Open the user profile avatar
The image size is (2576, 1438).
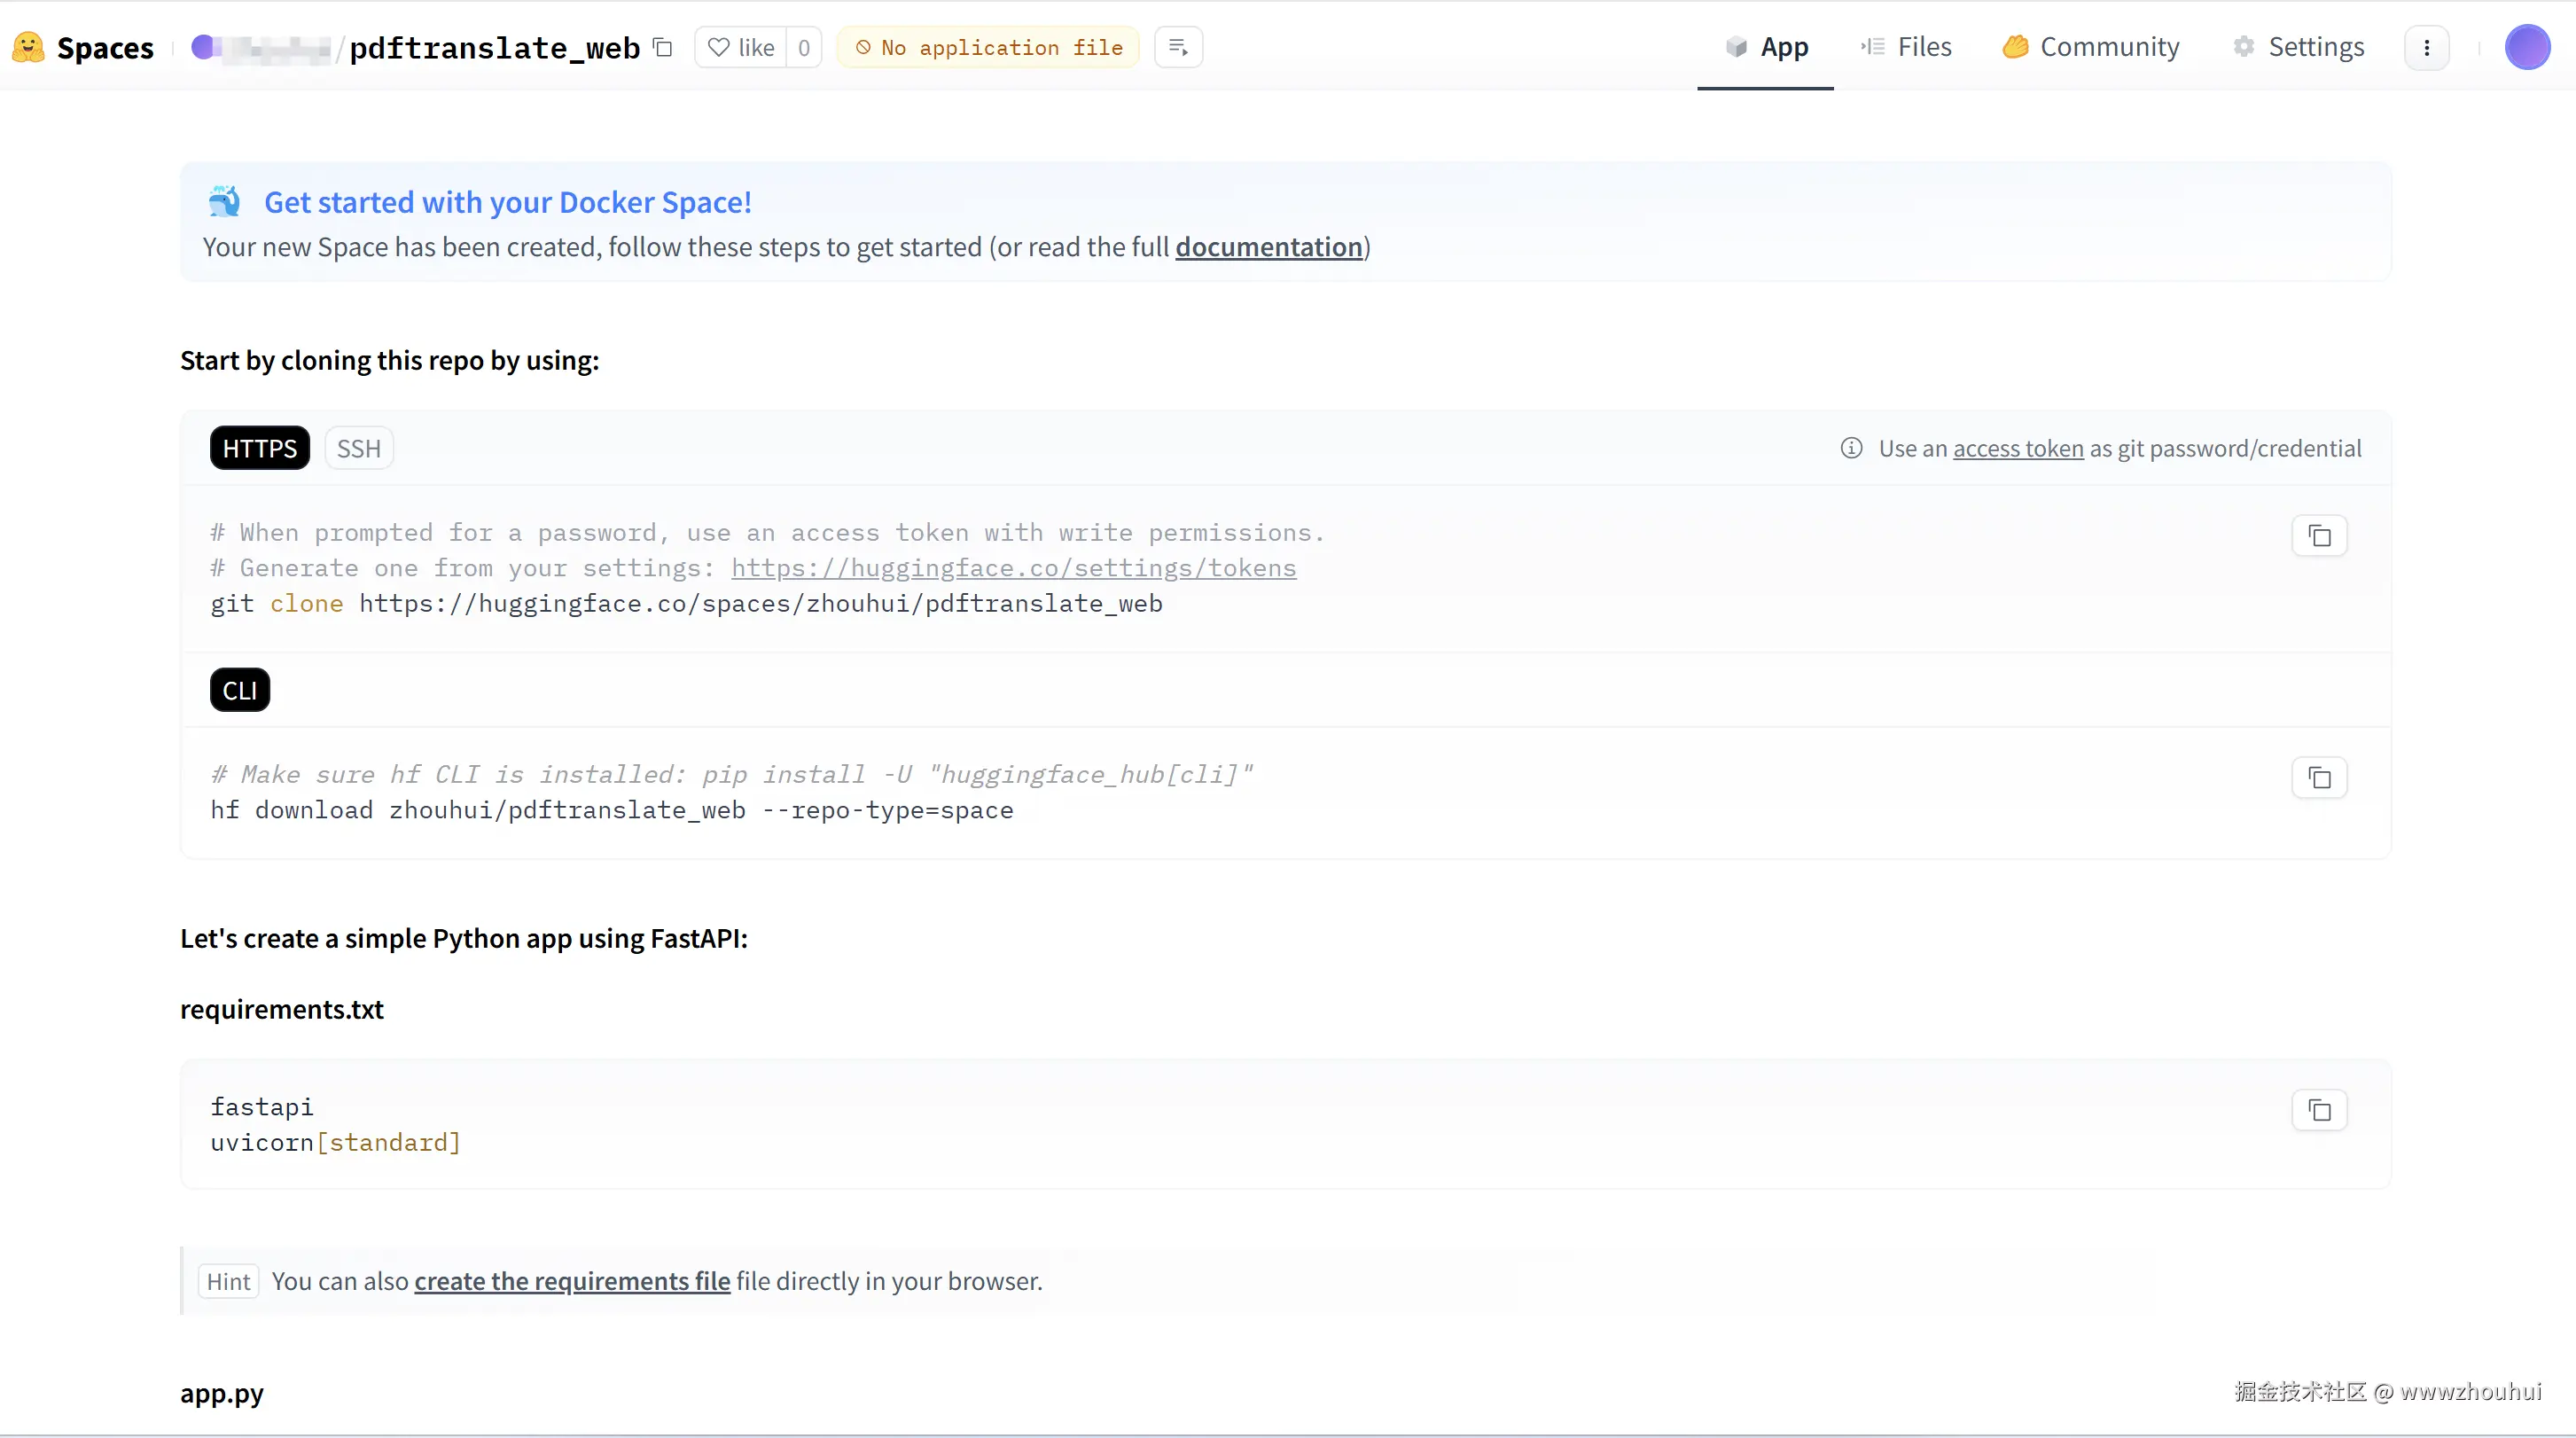(x=2527, y=47)
